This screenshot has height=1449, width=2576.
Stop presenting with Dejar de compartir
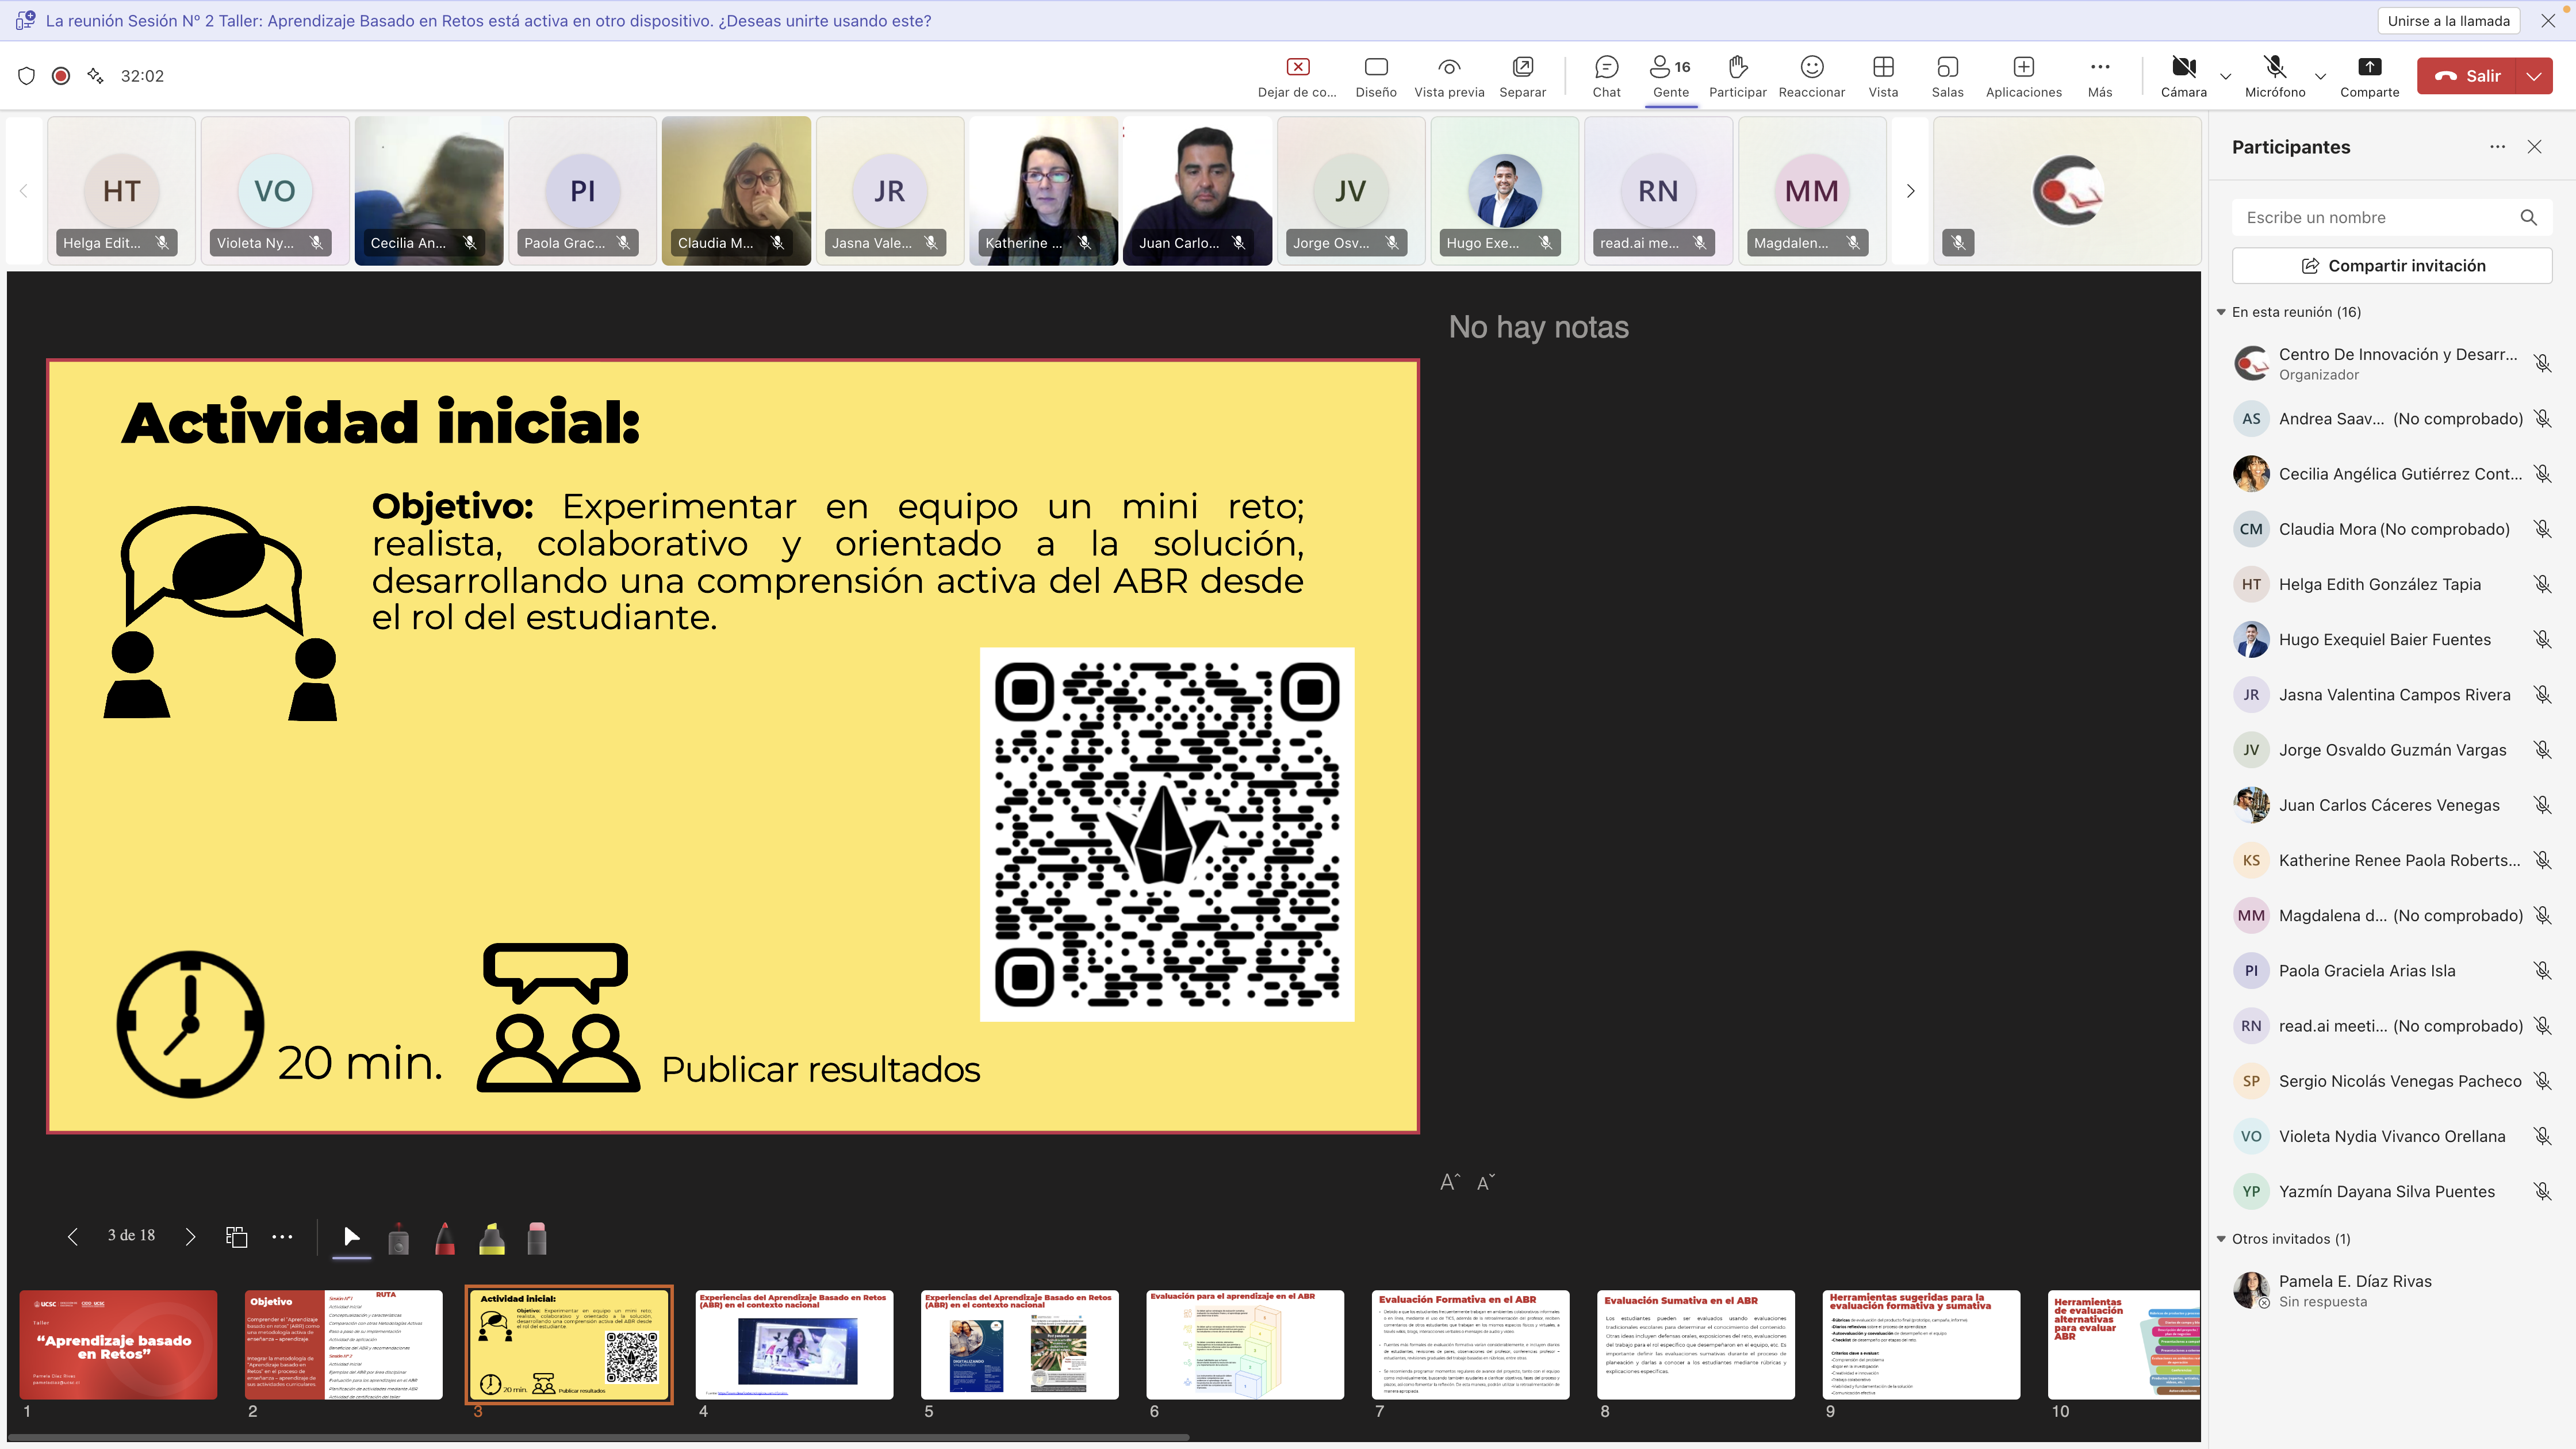(x=1297, y=76)
